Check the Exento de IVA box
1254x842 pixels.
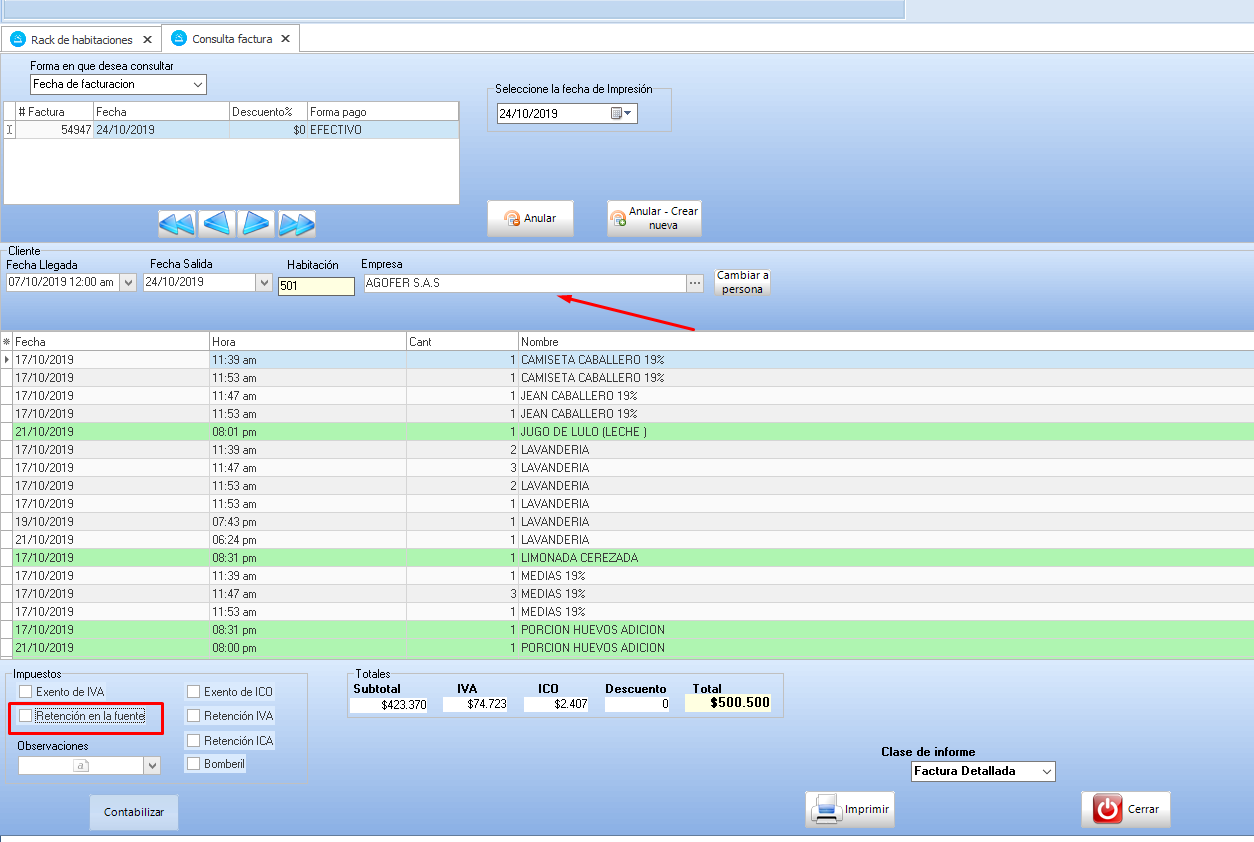pyautogui.click(x=26, y=692)
